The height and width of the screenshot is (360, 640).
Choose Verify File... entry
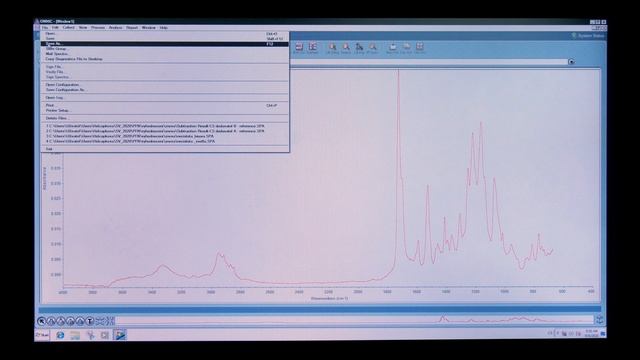pyautogui.click(x=164, y=72)
